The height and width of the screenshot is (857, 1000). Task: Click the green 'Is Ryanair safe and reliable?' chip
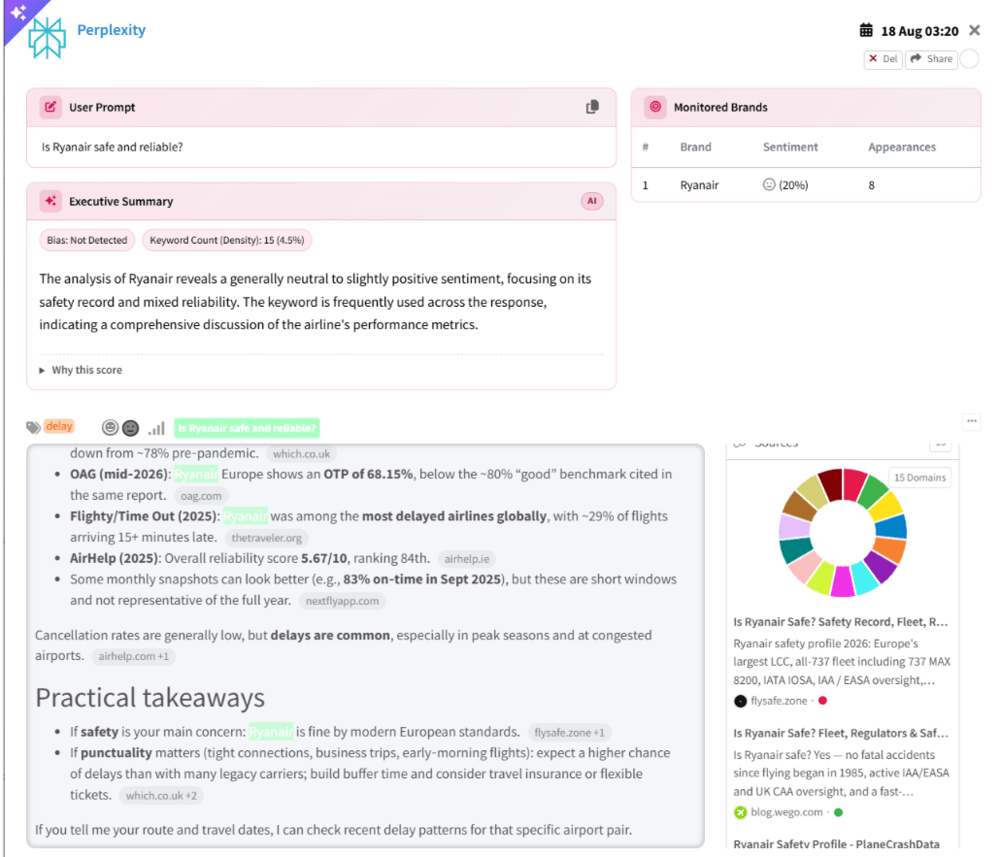(x=247, y=428)
